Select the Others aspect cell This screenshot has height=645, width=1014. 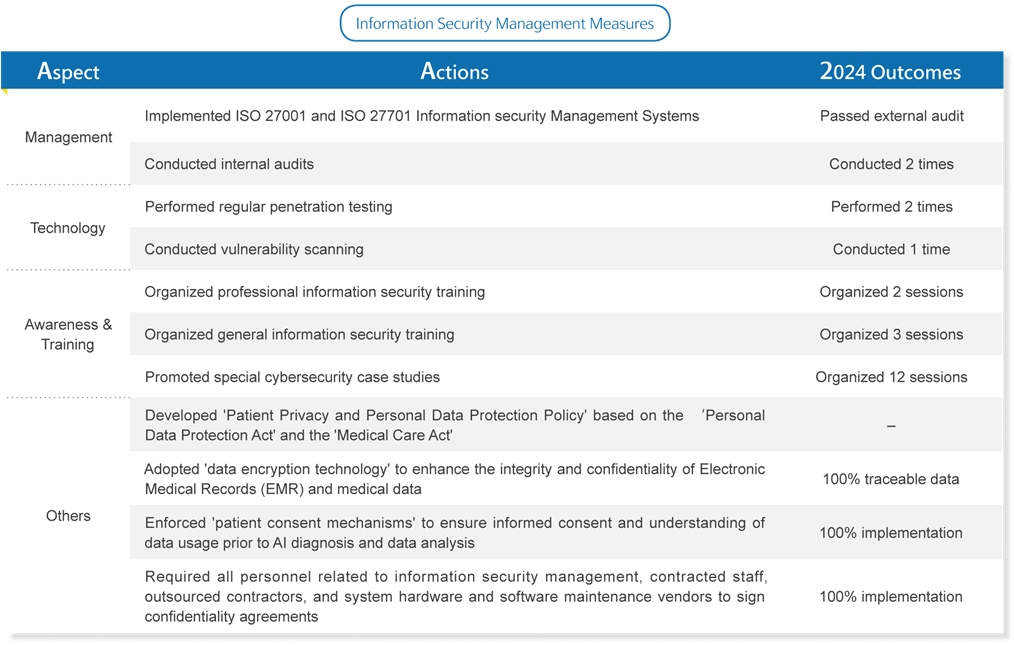pos(68,516)
